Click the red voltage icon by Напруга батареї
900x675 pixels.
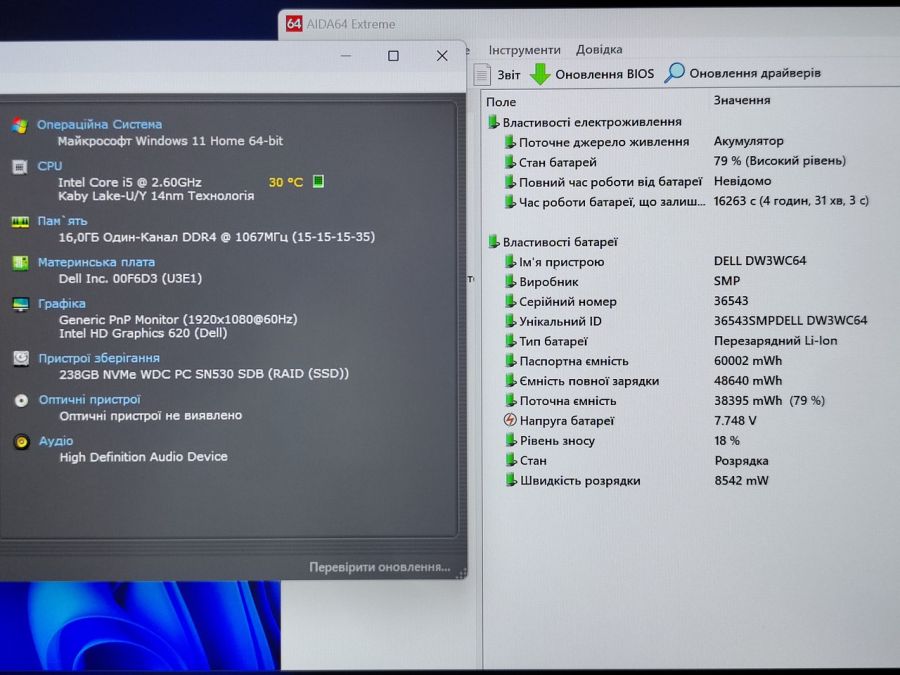click(510, 420)
